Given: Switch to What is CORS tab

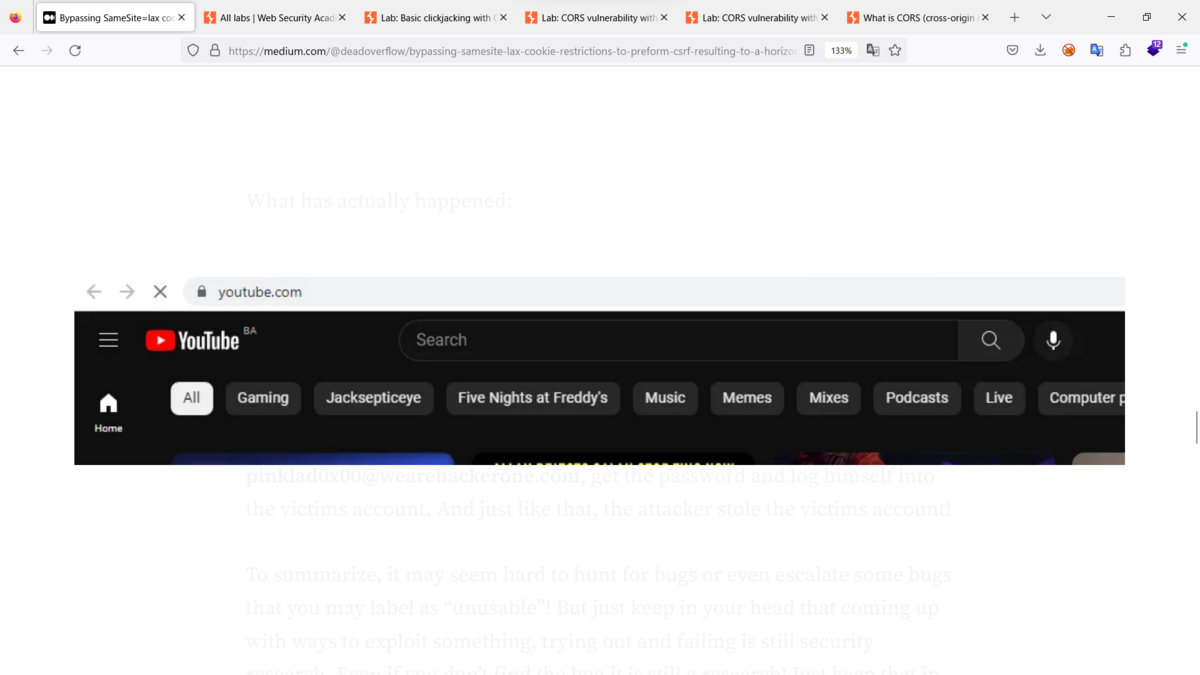Looking at the screenshot, I should click(x=917, y=17).
